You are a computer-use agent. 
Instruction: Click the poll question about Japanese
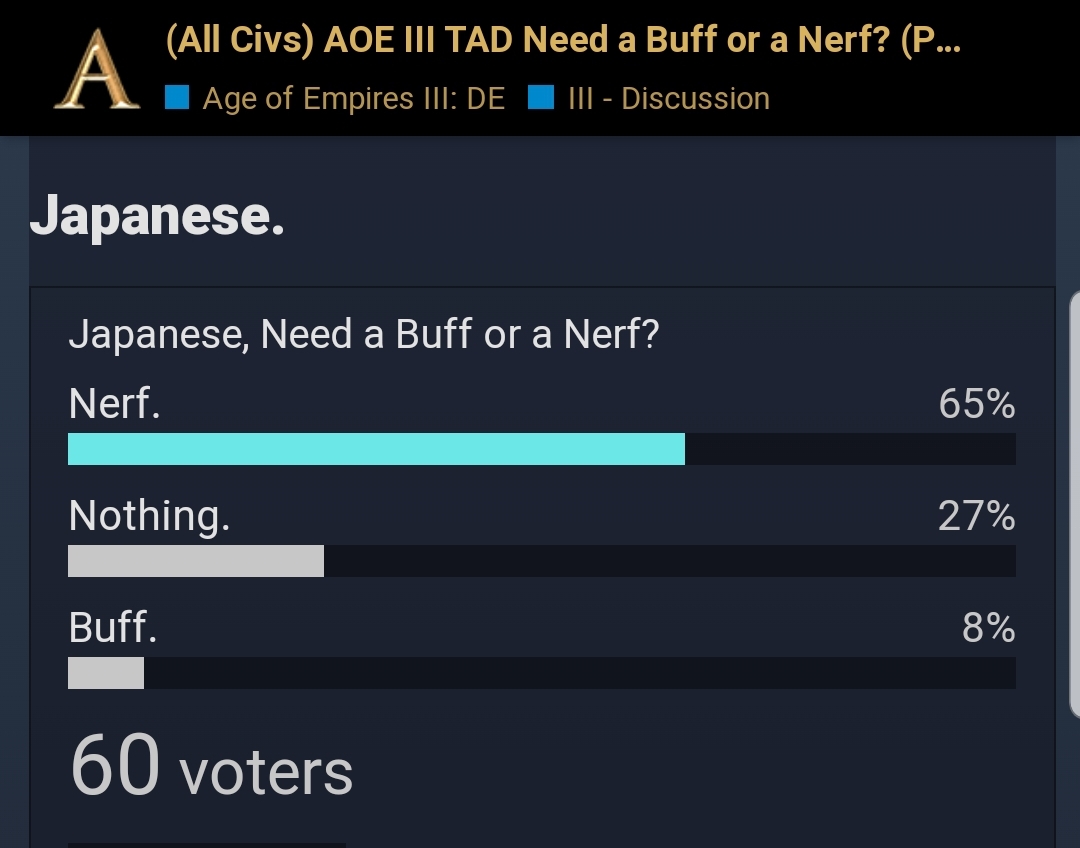[x=363, y=335]
